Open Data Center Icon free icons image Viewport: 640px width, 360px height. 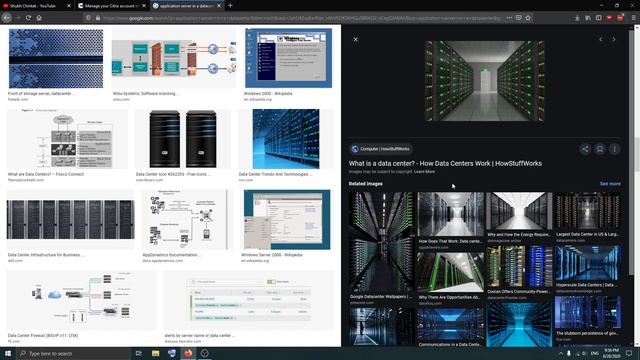183,139
